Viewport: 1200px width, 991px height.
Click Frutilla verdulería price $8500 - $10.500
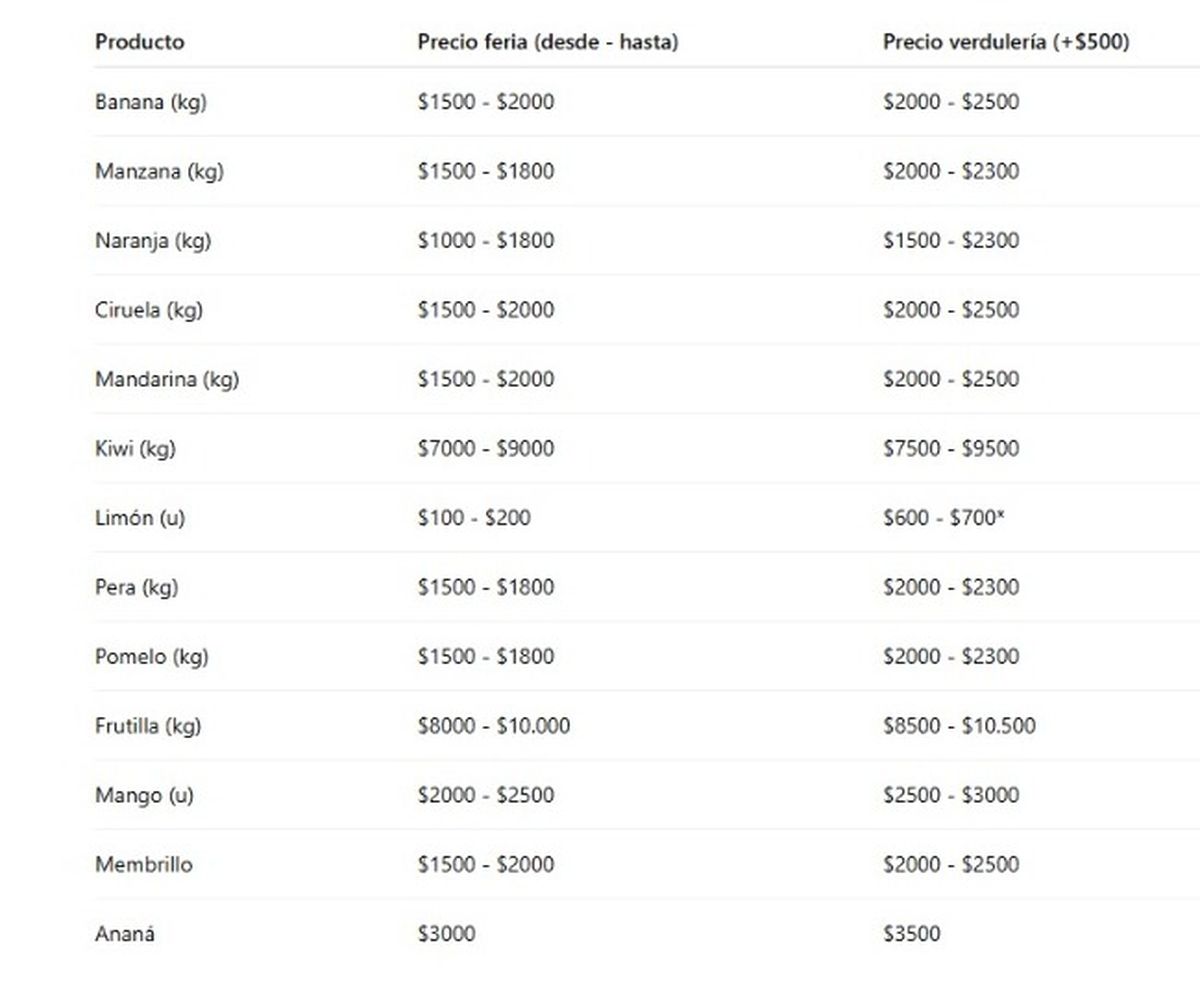pyautogui.click(x=958, y=726)
